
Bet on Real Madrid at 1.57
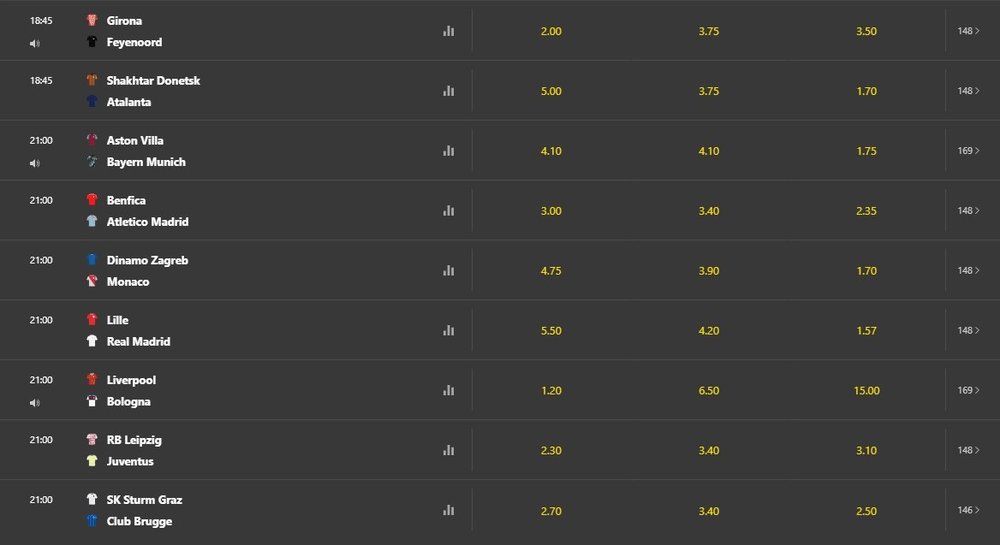click(x=867, y=330)
